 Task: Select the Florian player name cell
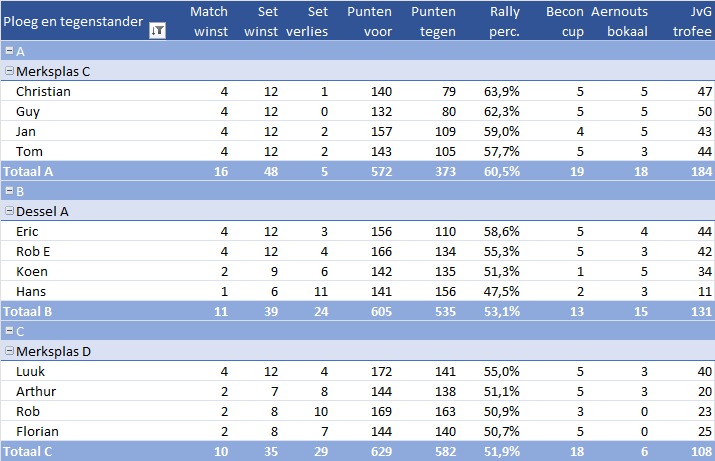(x=38, y=431)
